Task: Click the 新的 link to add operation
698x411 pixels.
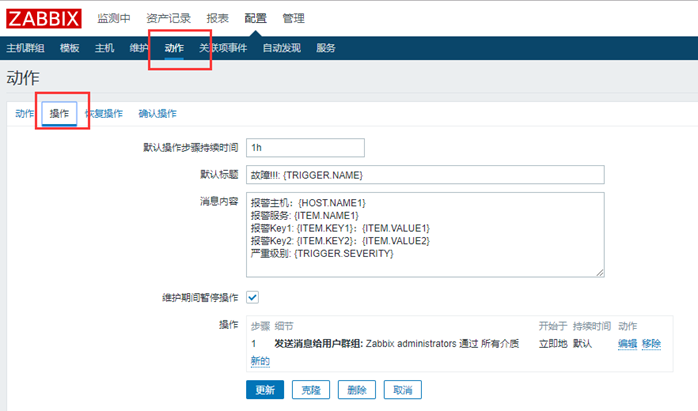Action: pyautogui.click(x=260, y=361)
